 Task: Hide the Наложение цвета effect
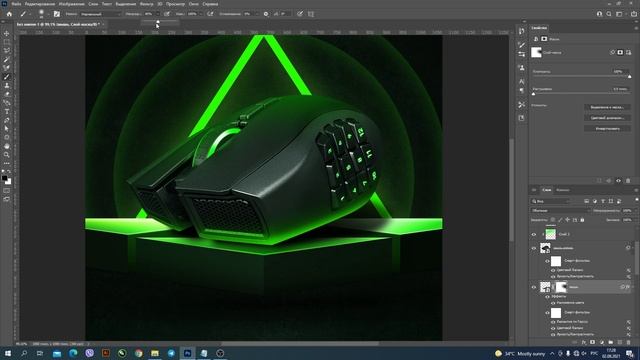(553, 303)
